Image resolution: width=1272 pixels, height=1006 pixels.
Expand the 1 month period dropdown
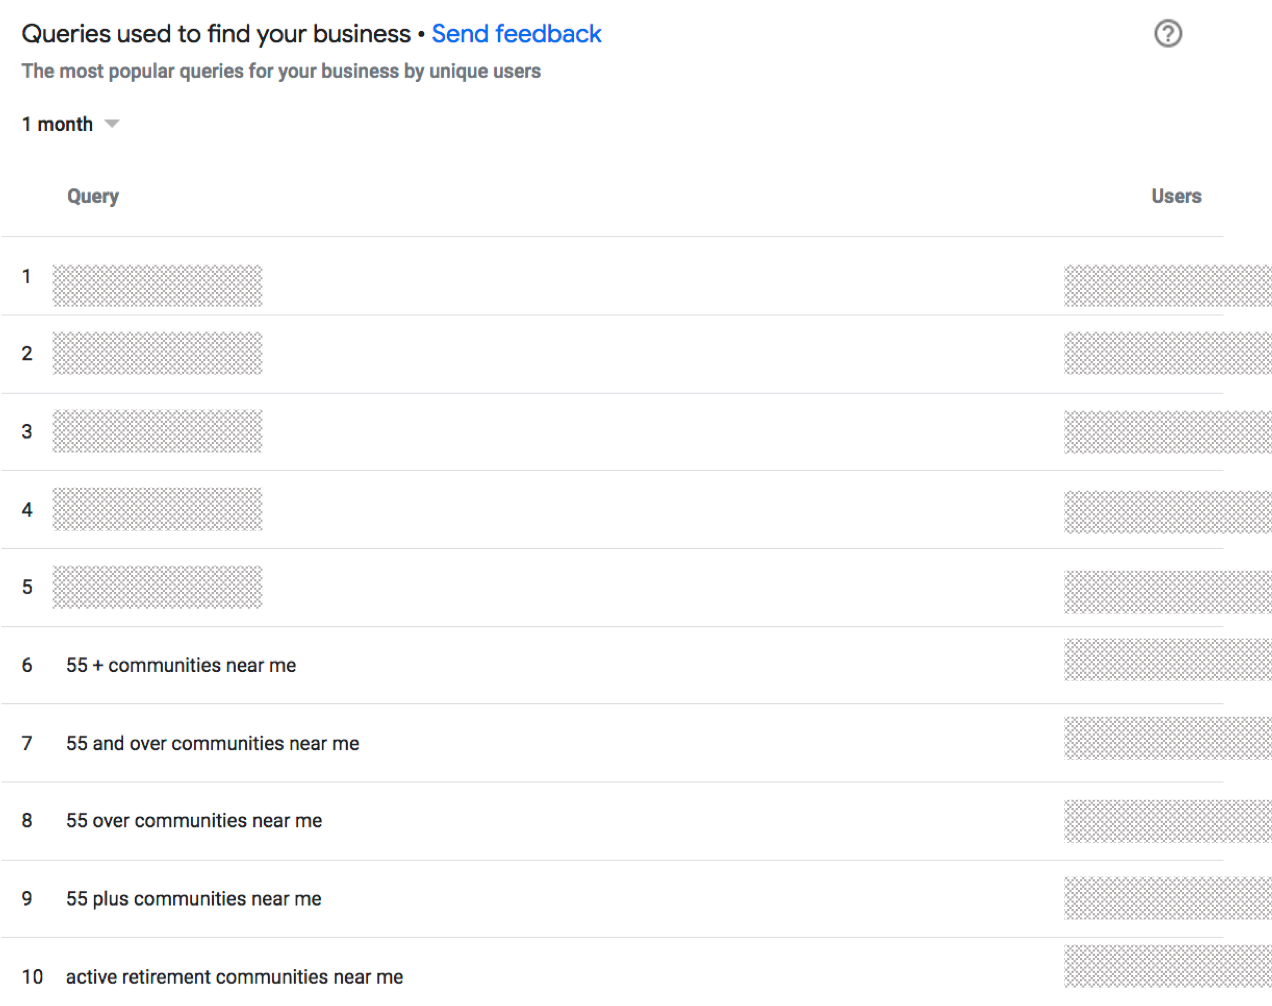tap(70, 124)
